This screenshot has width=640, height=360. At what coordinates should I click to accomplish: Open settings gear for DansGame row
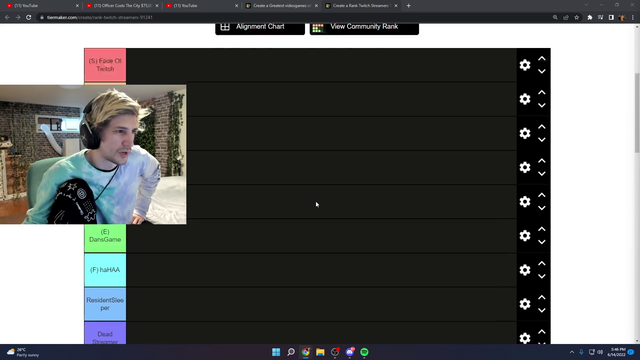tap(525, 236)
